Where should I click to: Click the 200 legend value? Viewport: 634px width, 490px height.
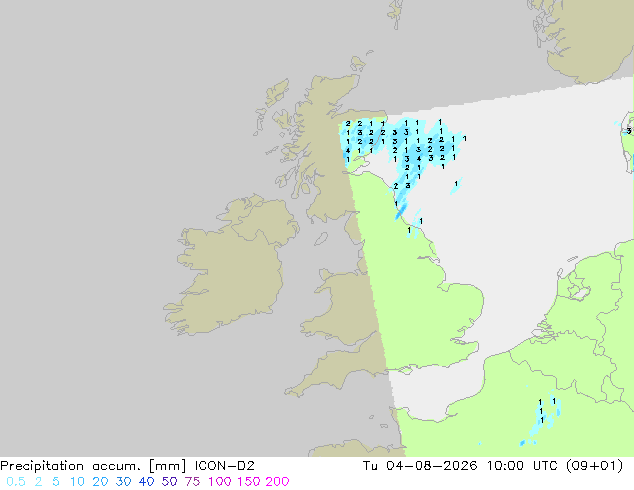point(277,482)
